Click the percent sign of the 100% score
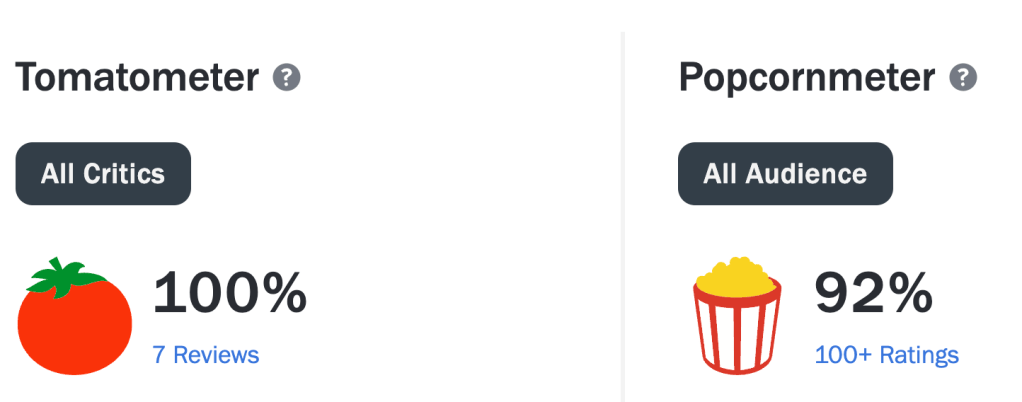 tap(285, 294)
